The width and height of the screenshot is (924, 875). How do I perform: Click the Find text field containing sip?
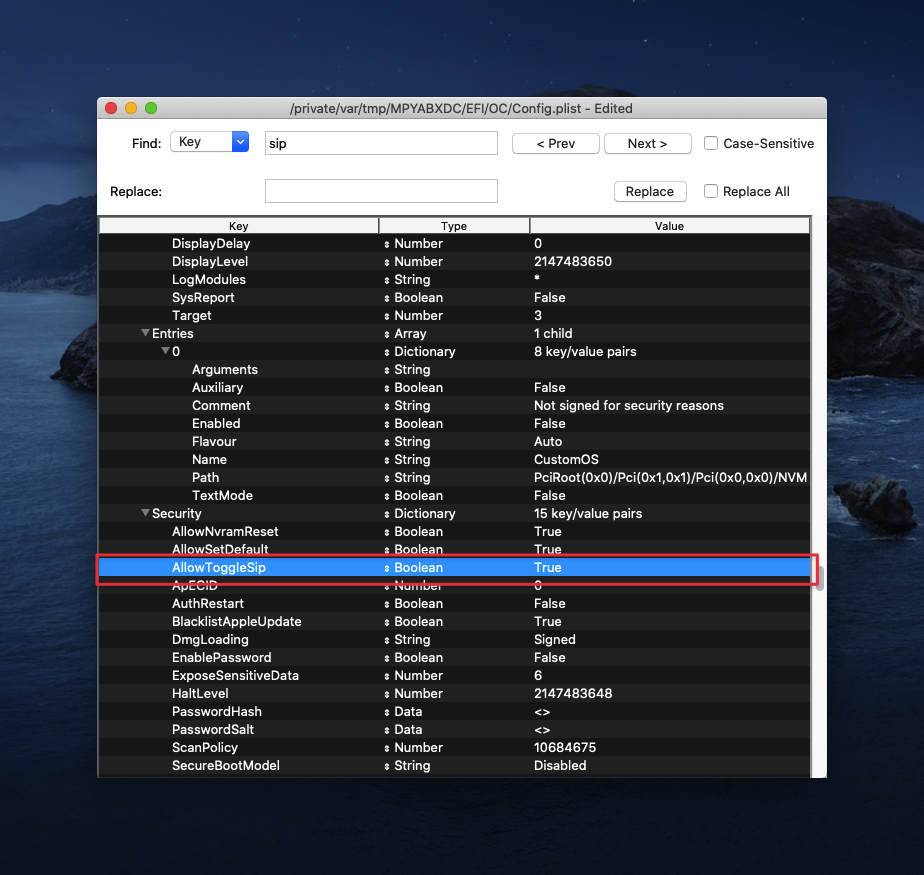point(380,143)
